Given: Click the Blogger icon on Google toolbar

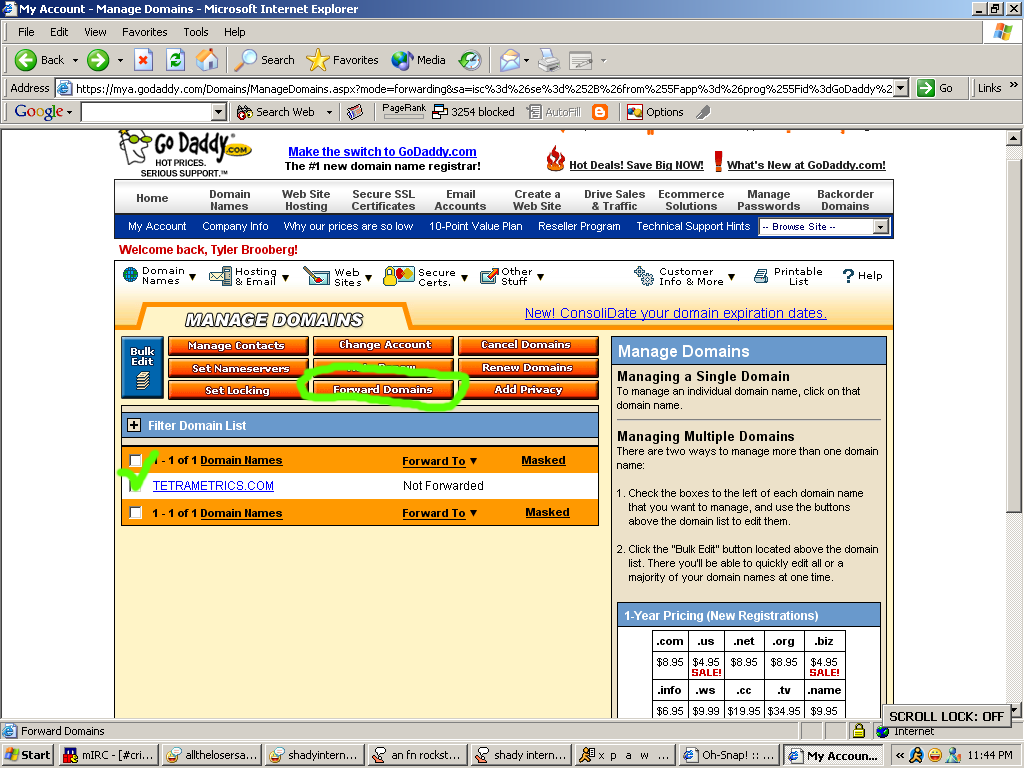Looking at the screenshot, I should point(600,112).
